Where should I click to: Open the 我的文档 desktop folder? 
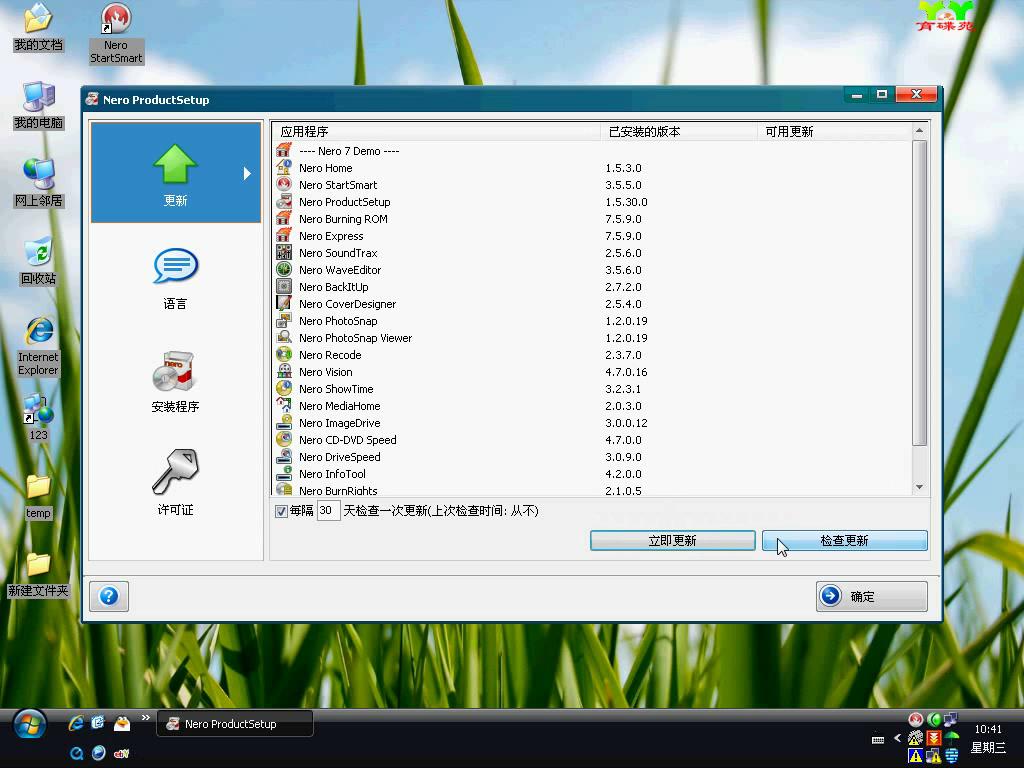[39, 27]
